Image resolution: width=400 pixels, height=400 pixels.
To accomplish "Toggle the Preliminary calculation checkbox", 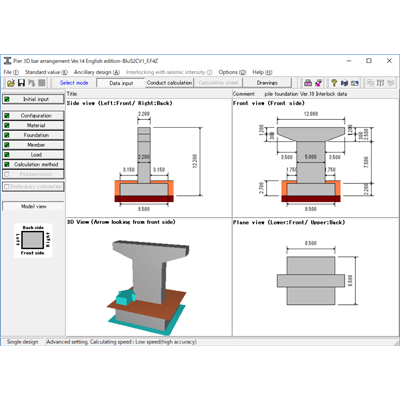I will coord(6,187).
